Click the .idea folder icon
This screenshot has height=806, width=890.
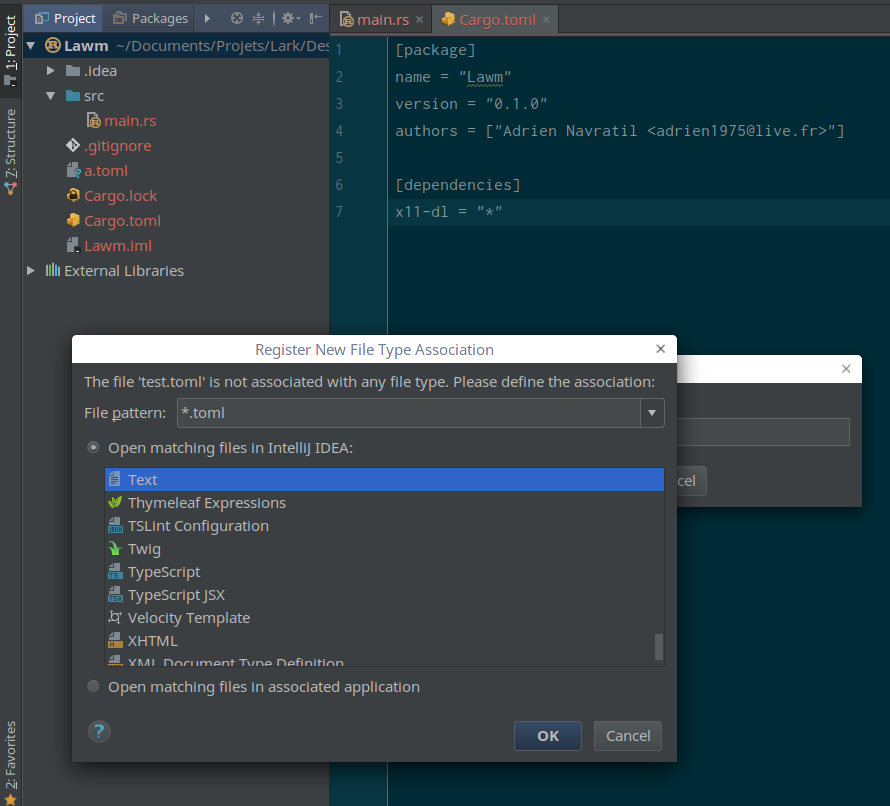(x=73, y=70)
